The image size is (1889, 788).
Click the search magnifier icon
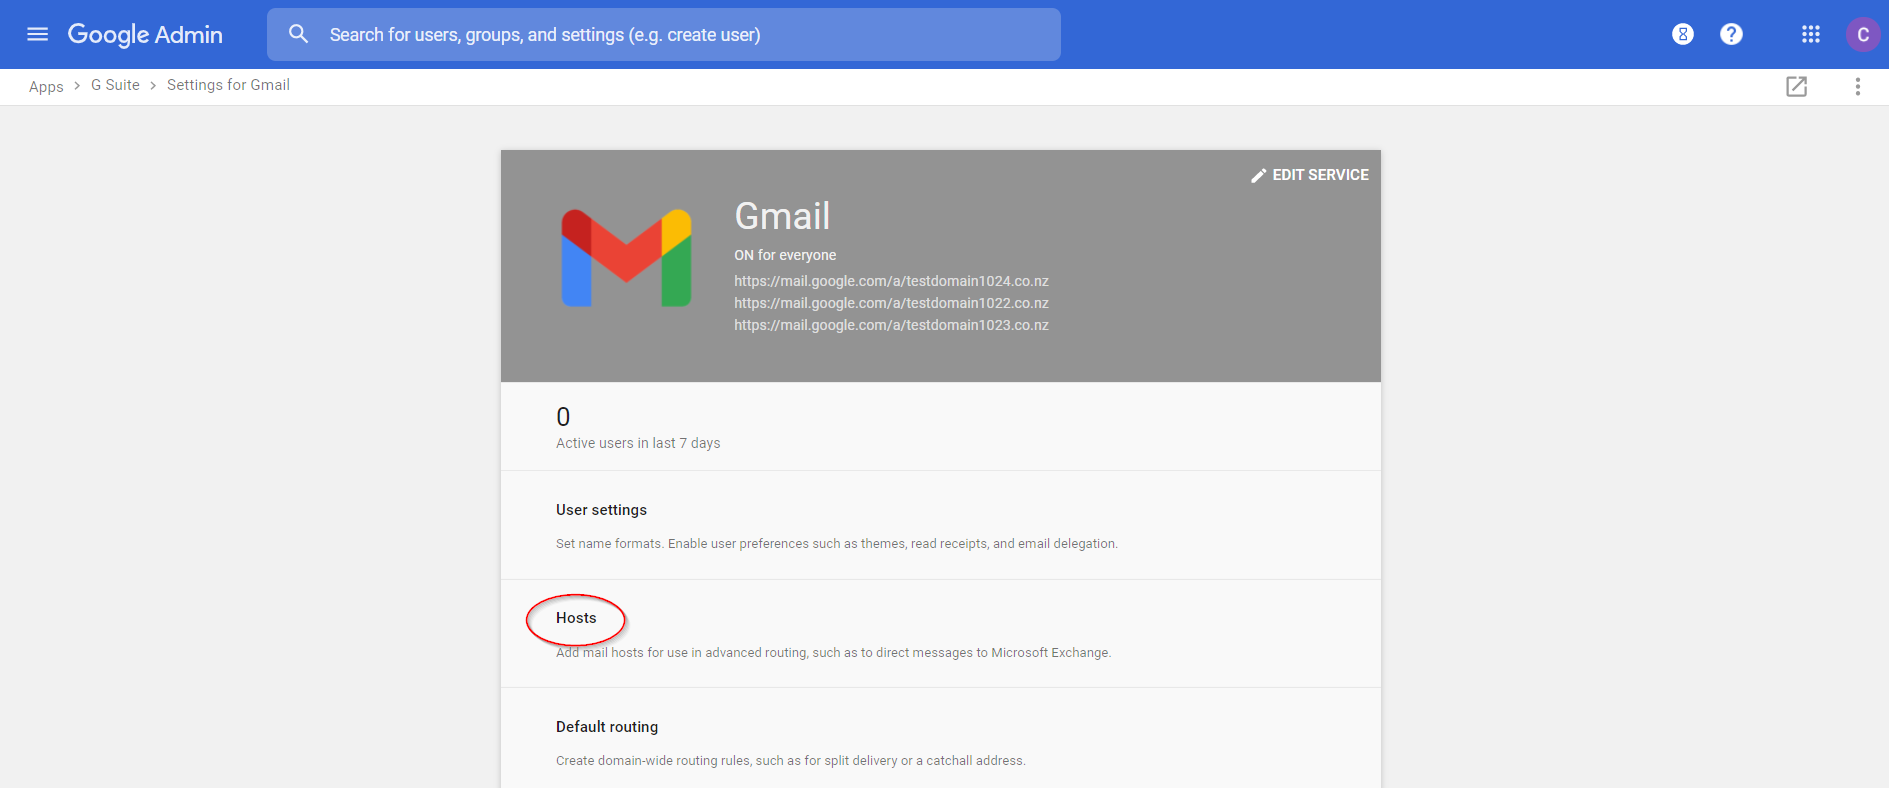coord(298,34)
